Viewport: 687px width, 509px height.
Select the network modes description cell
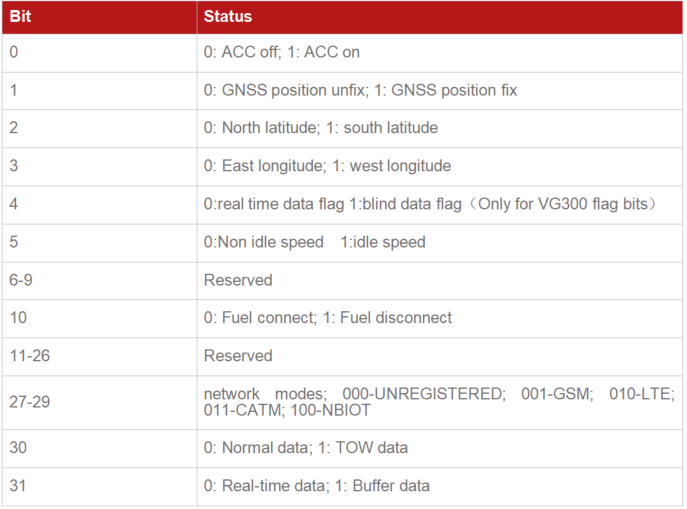[439, 402]
